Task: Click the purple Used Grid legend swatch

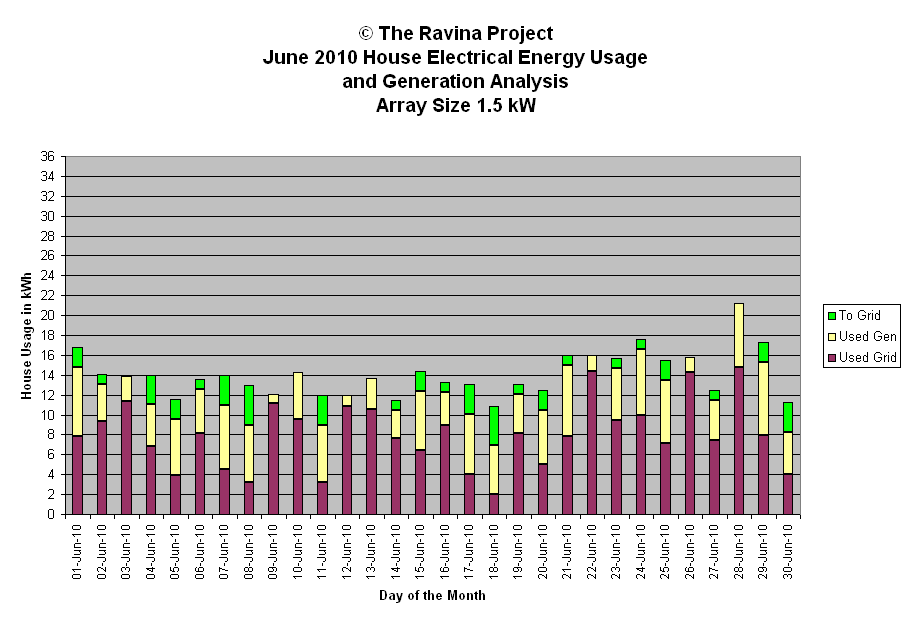Action: pyautogui.click(x=831, y=358)
